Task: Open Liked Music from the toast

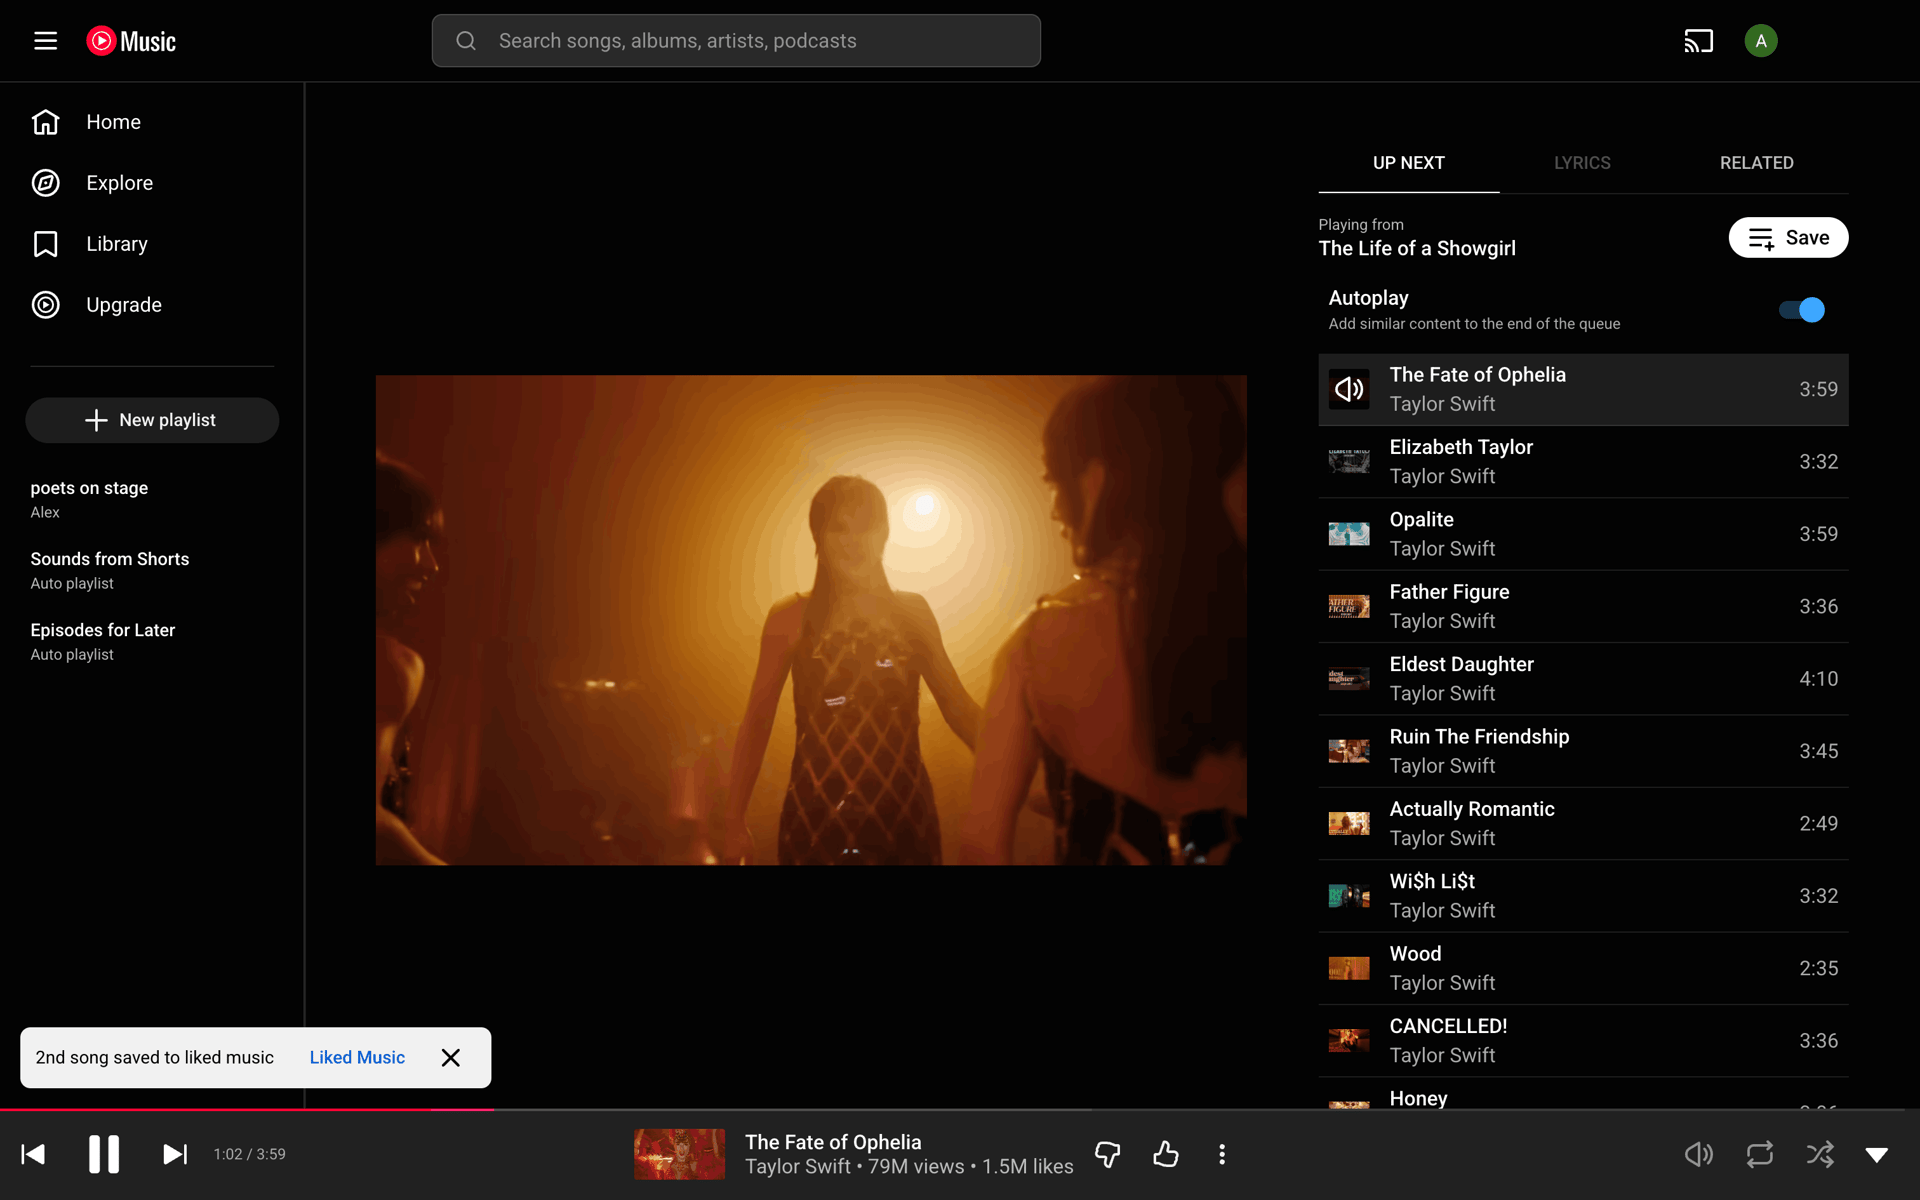Action: point(357,1058)
